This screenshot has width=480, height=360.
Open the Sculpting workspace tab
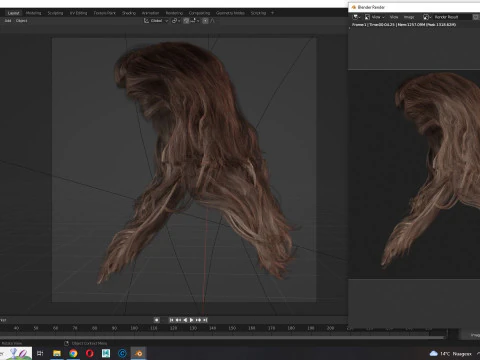pyautogui.click(x=55, y=13)
